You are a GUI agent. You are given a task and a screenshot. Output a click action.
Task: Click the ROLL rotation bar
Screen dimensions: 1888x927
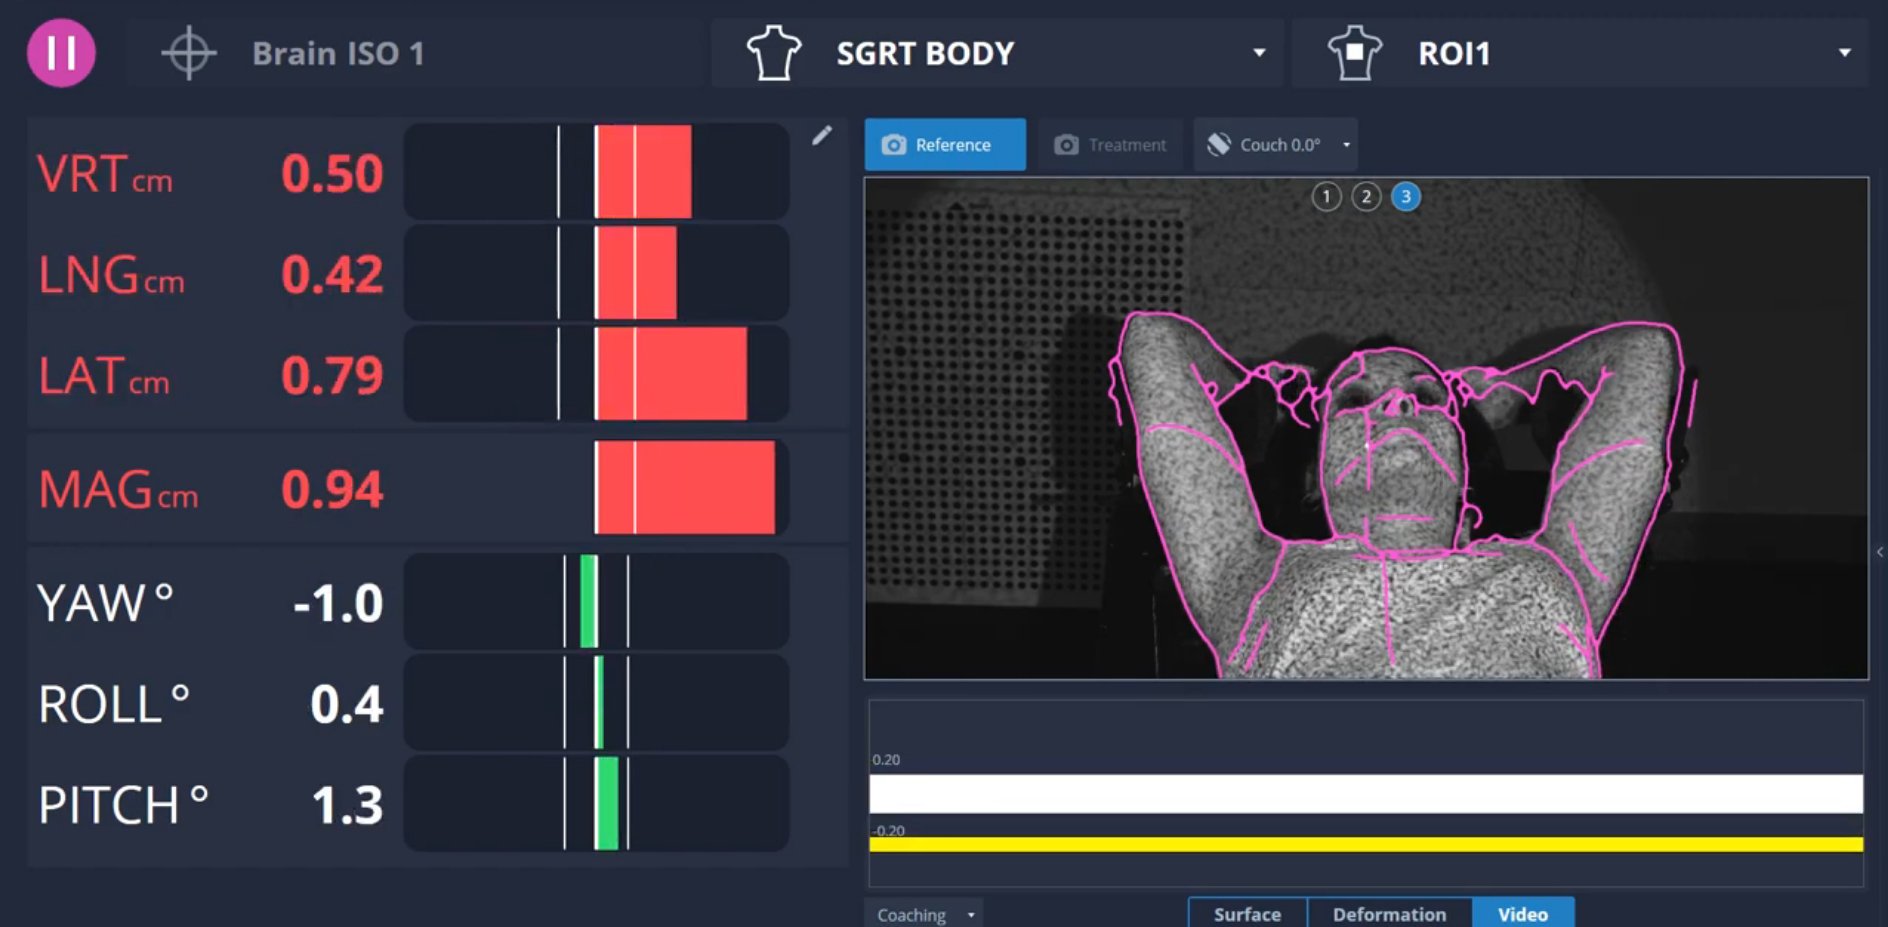(x=596, y=703)
